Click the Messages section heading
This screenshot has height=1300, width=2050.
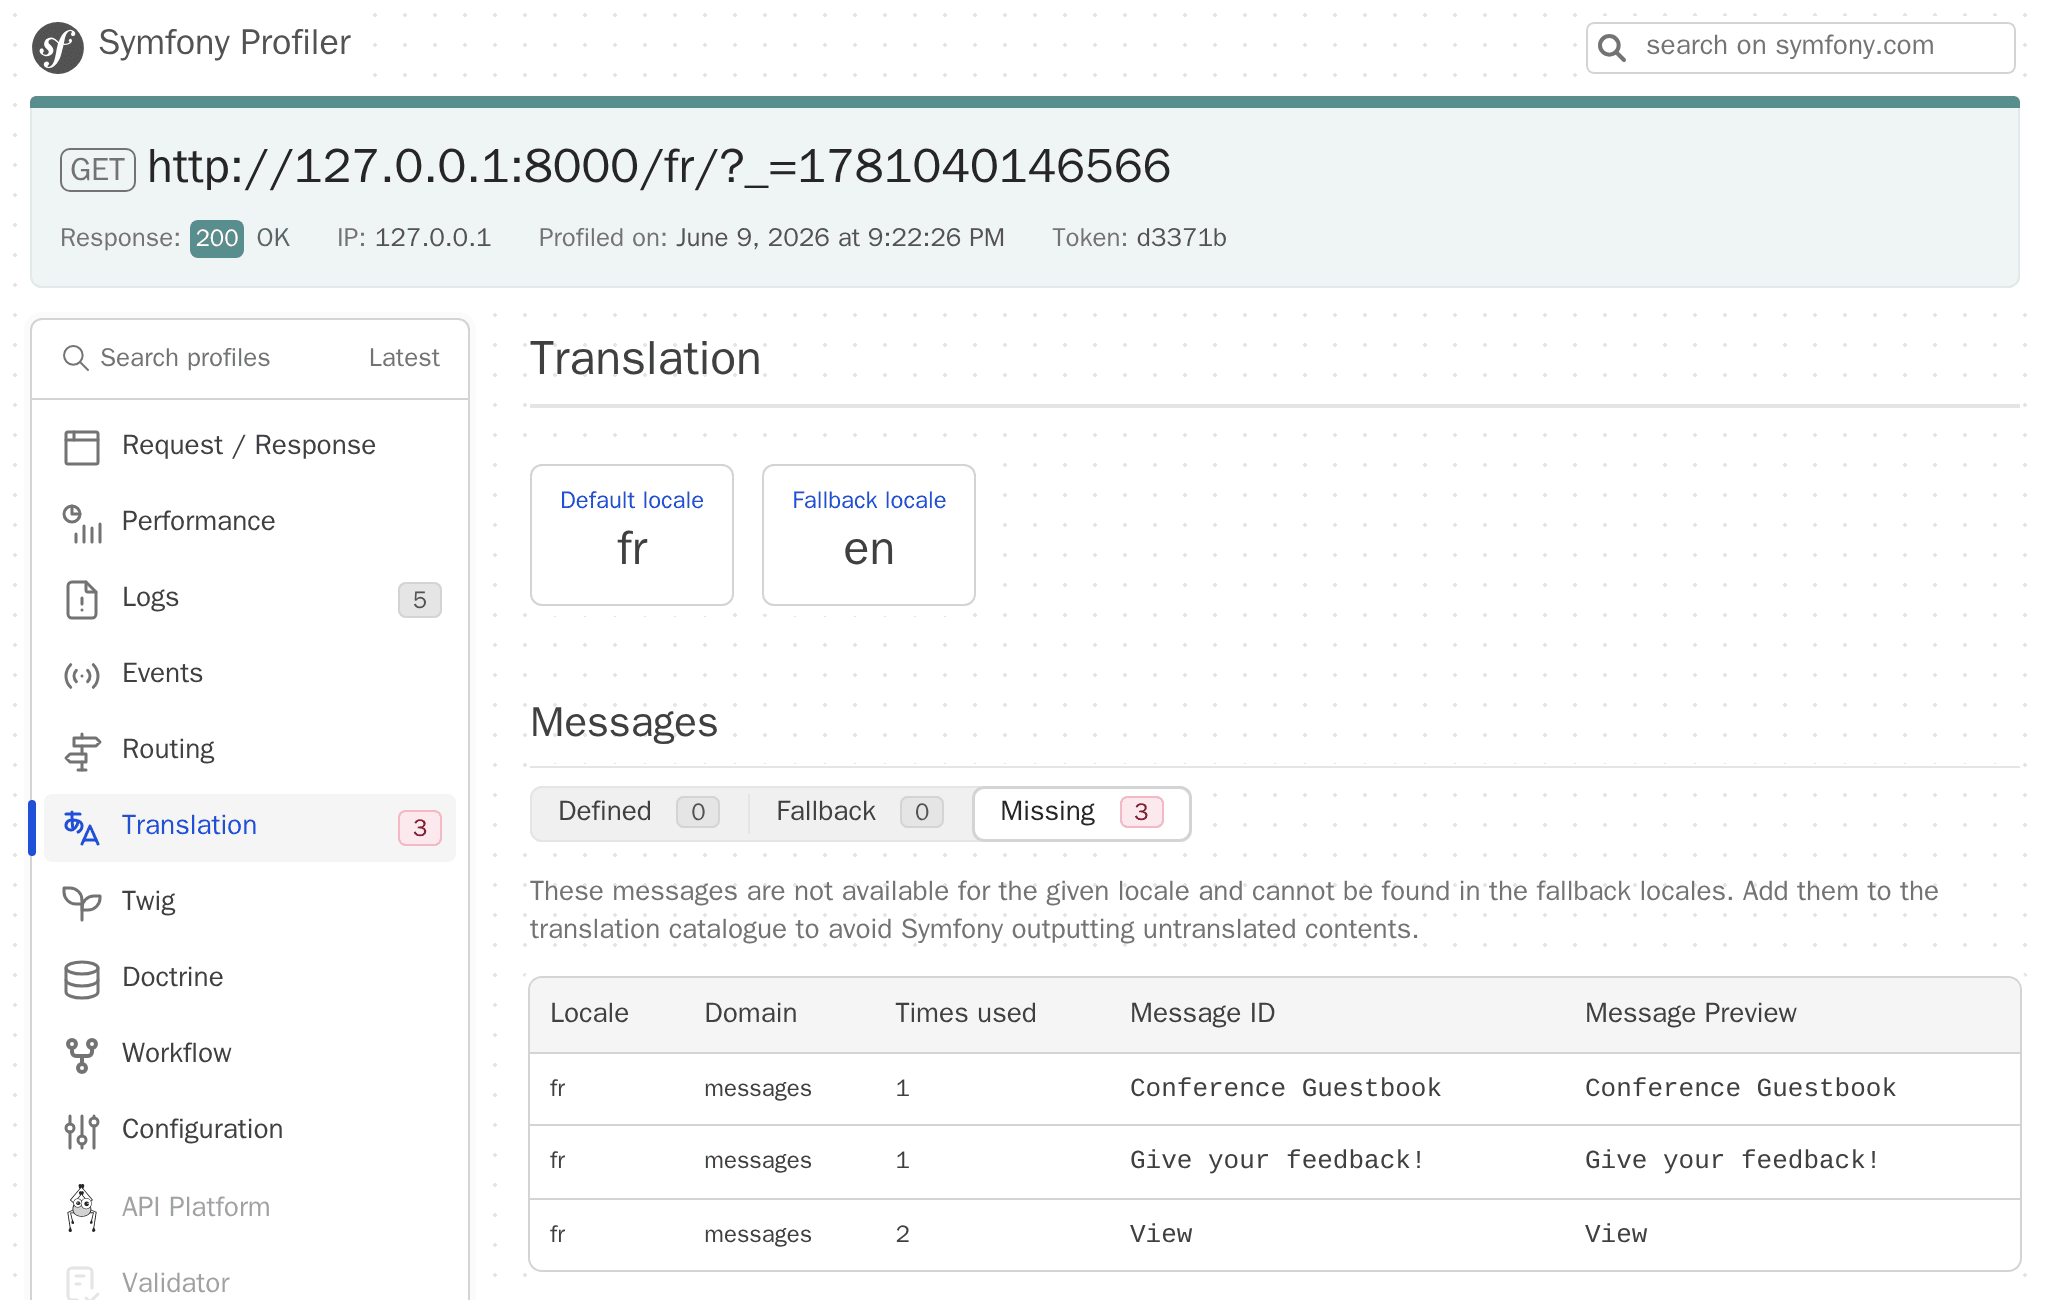624,723
